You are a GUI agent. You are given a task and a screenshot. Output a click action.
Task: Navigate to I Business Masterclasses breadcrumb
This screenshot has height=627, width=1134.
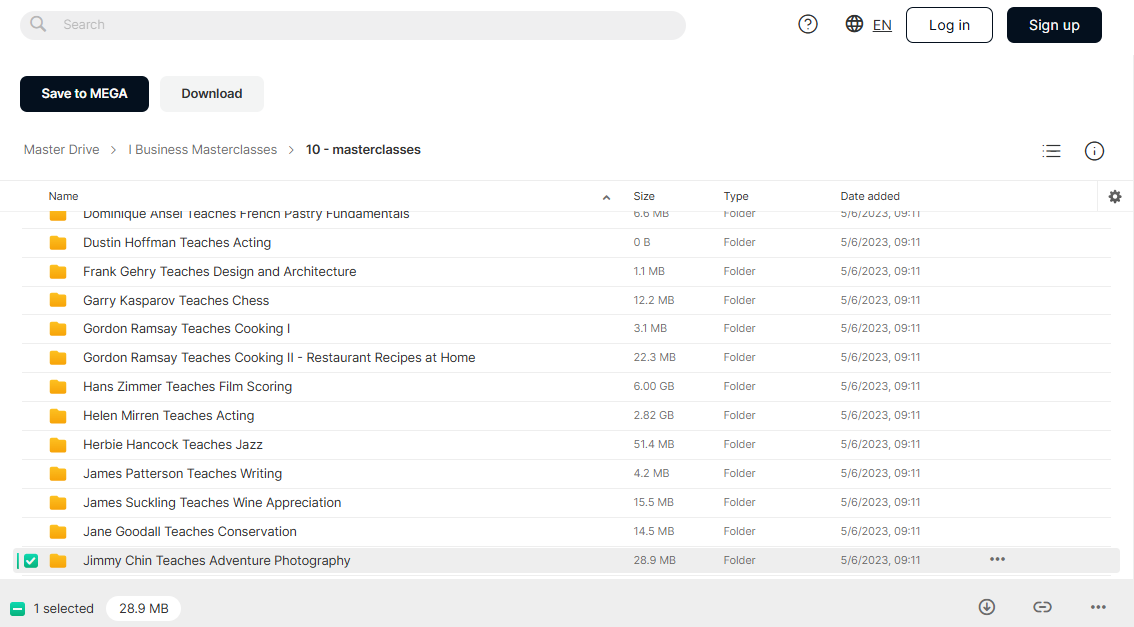click(x=202, y=150)
